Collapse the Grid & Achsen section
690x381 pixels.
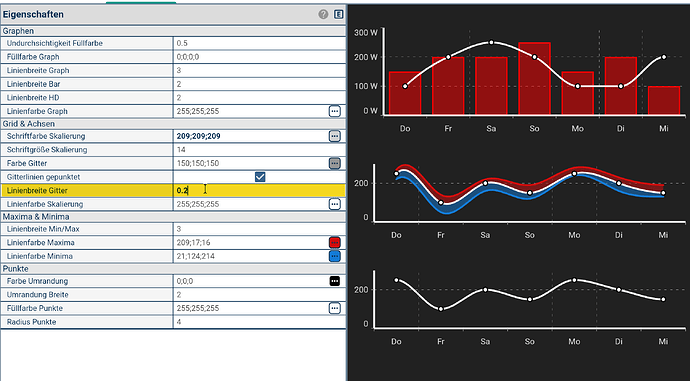(173, 124)
